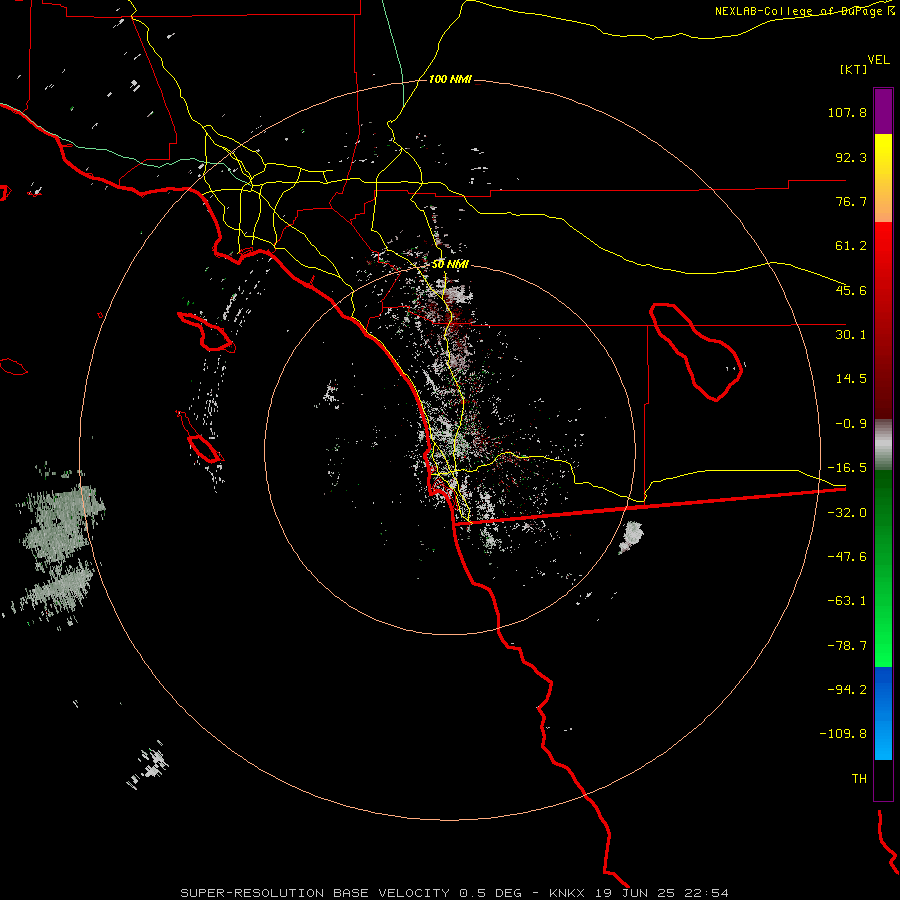Click the 50 NMI range ring label

click(x=450, y=265)
